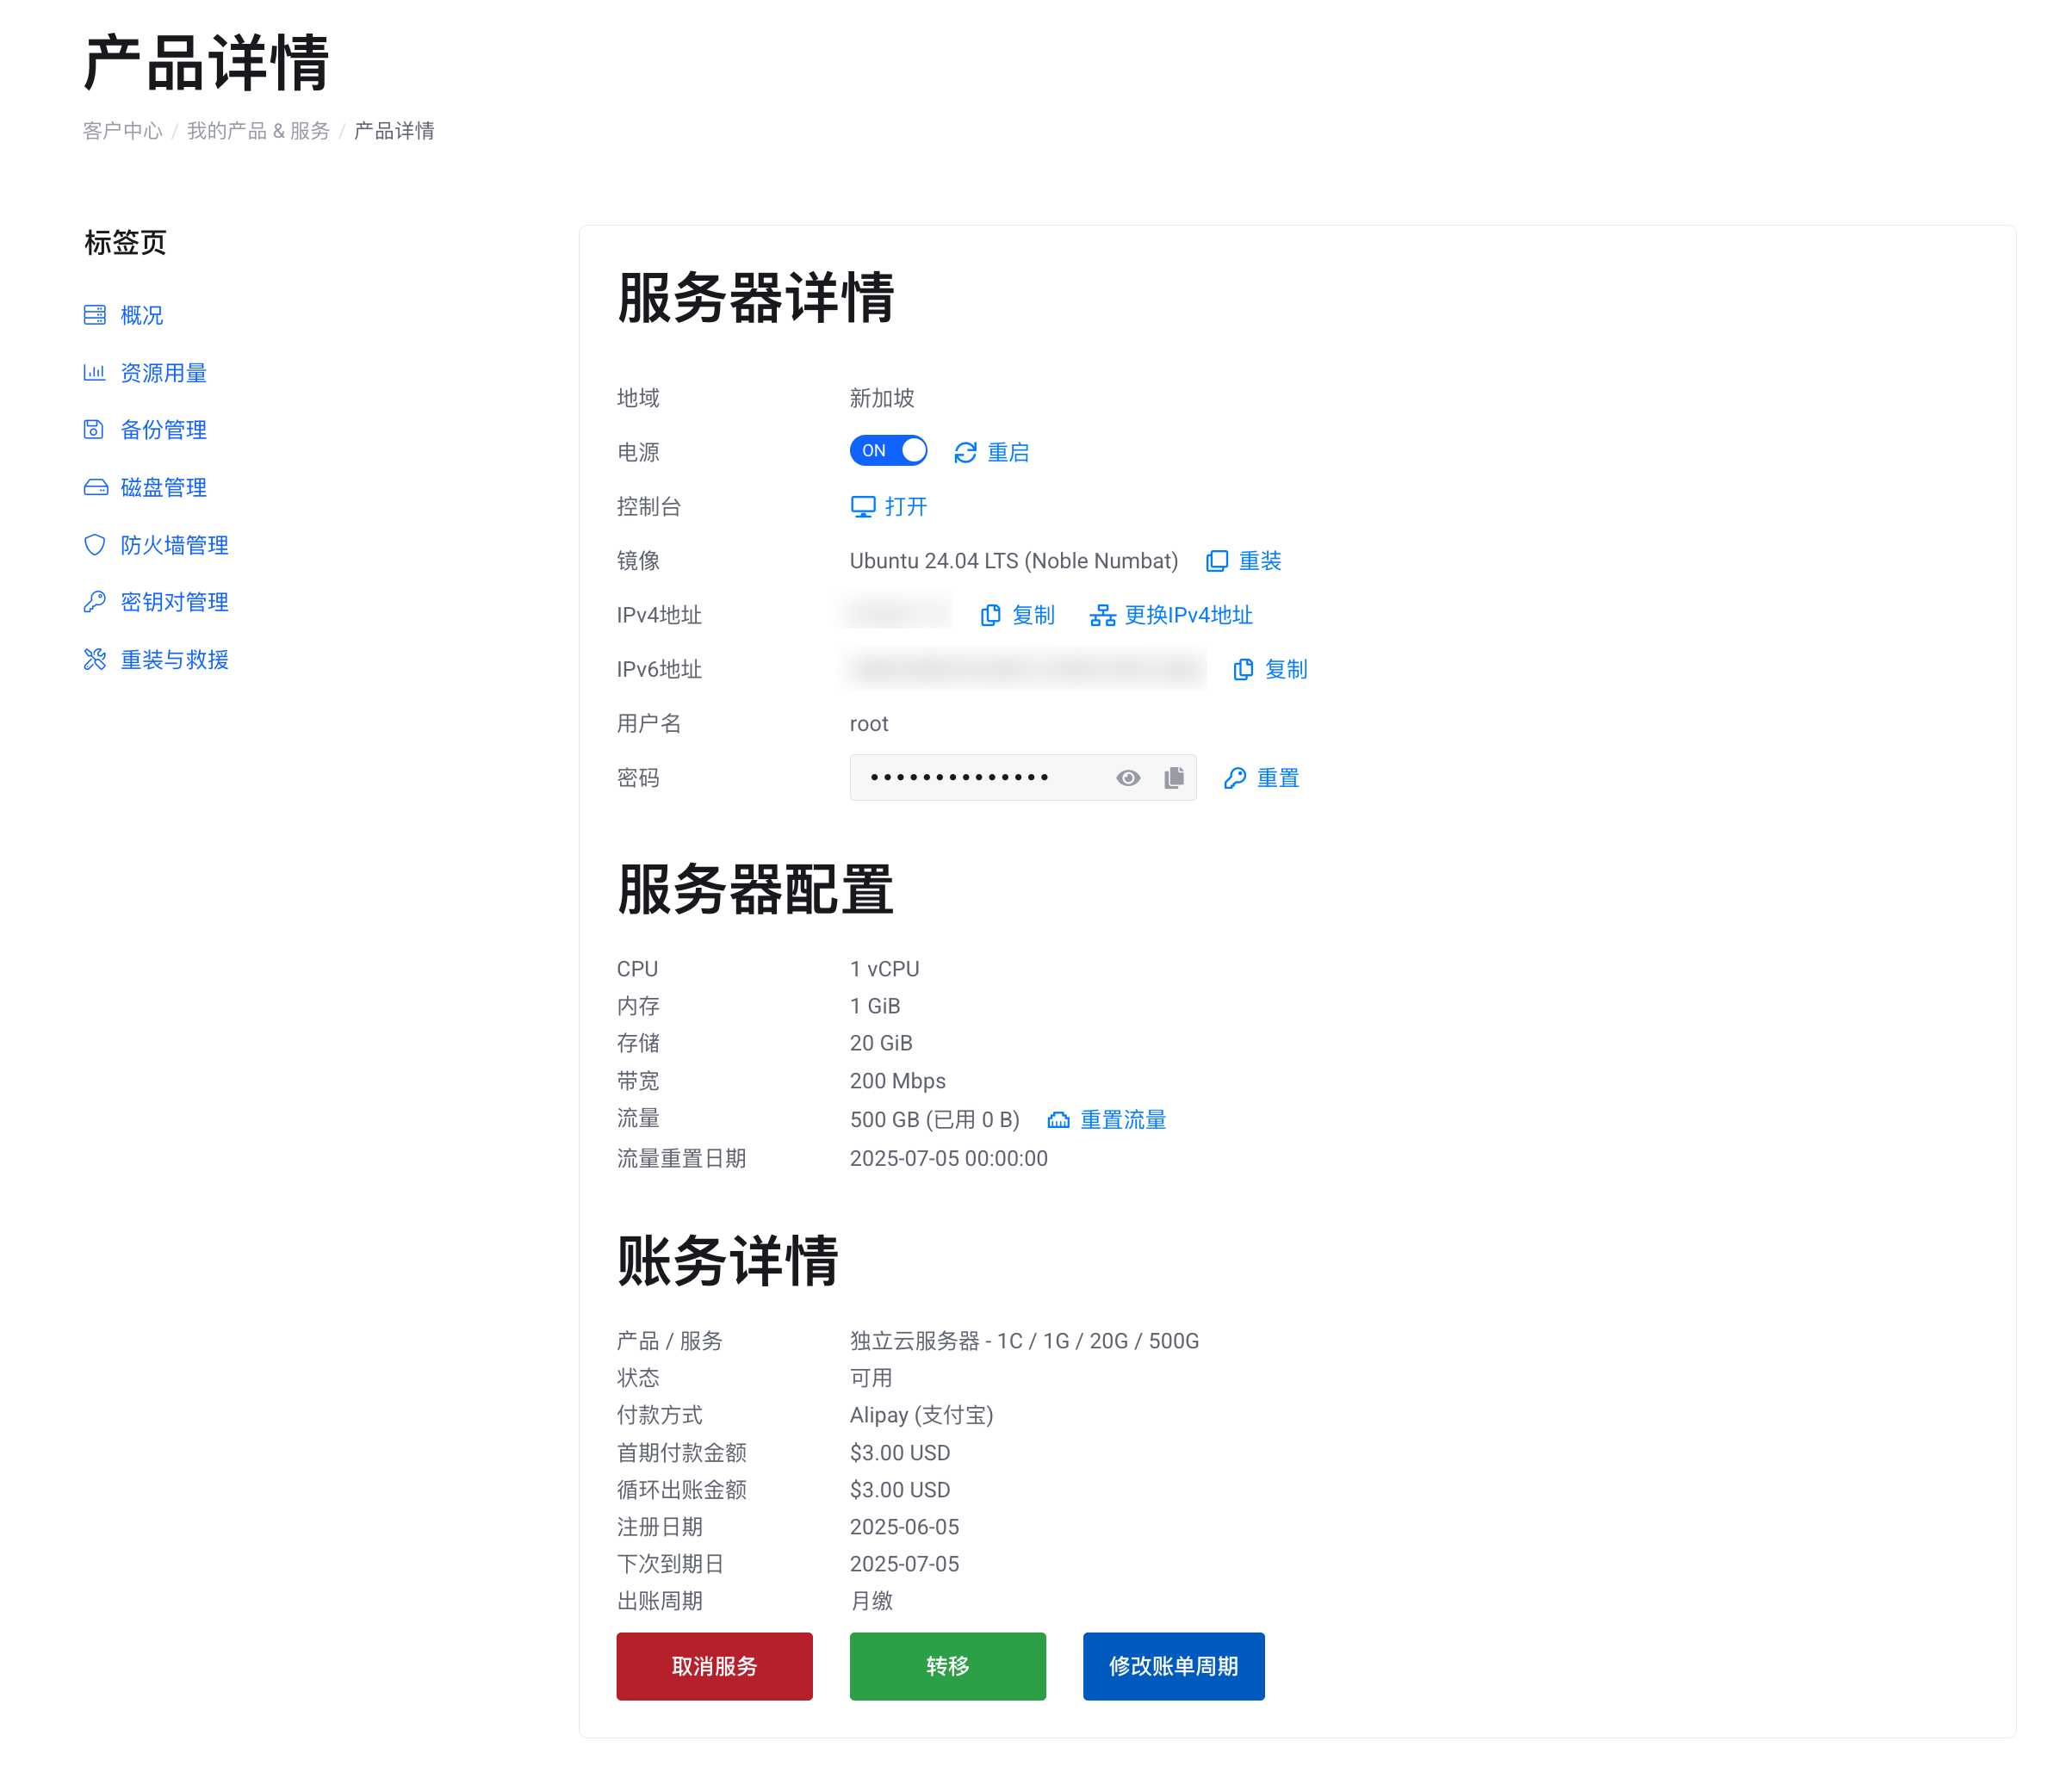Click the copy icon for IPv6地址
2072x1772 pixels.
click(1243, 670)
